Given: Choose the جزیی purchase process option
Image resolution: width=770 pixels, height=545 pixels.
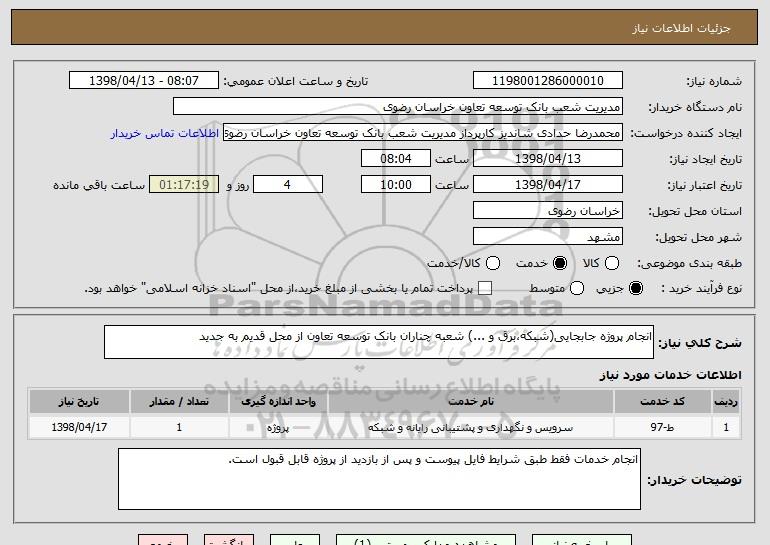Looking at the screenshot, I should coord(636,288).
